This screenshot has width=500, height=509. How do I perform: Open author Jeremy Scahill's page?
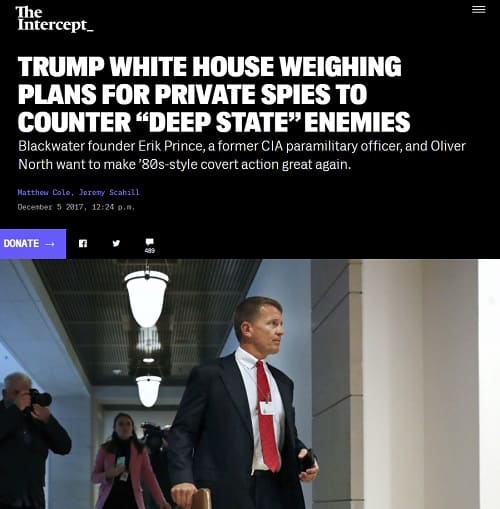(x=109, y=192)
